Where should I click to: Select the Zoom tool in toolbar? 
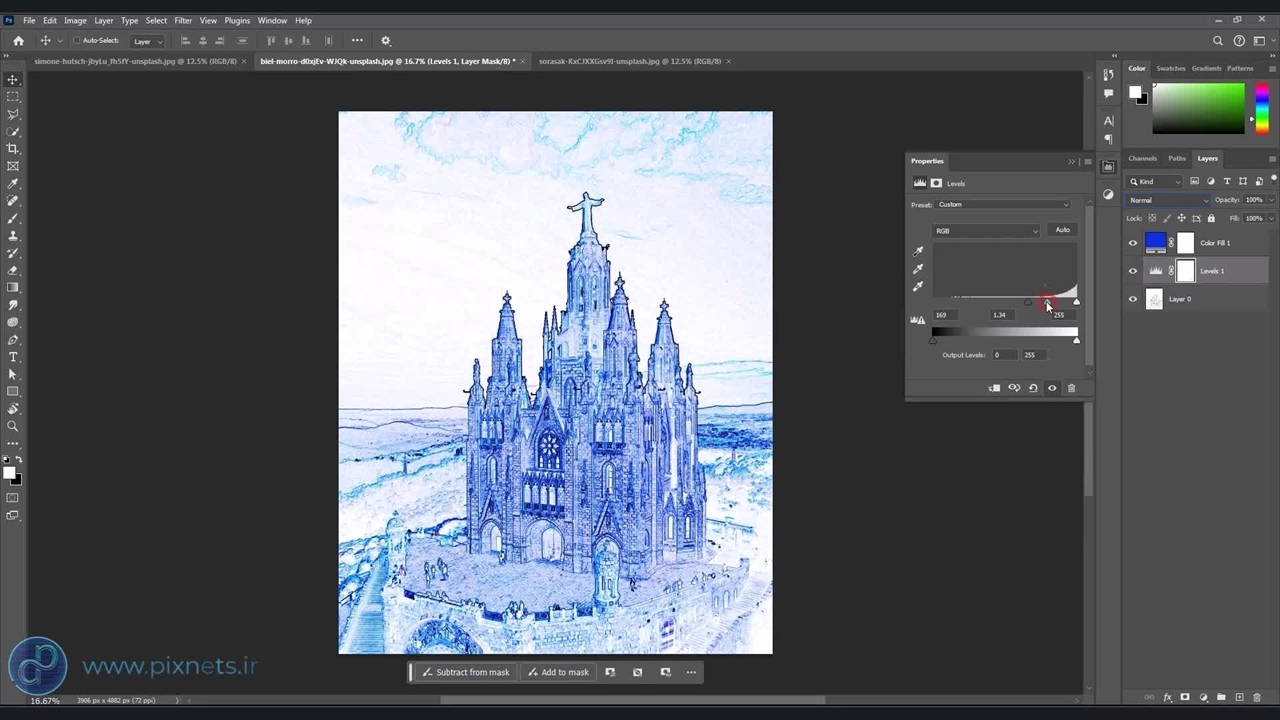coord(13,426)
